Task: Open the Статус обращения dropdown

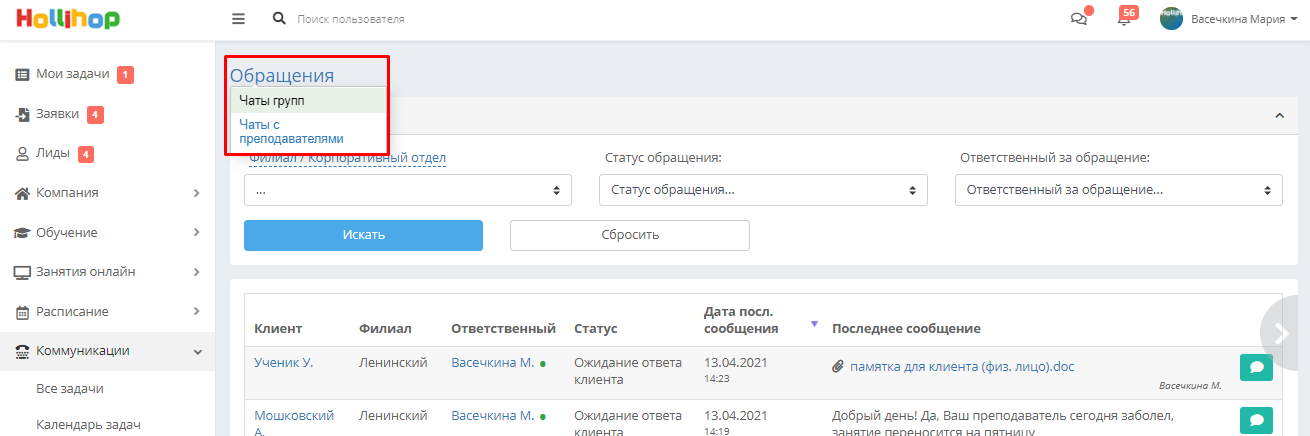Action: click(763, 190)
